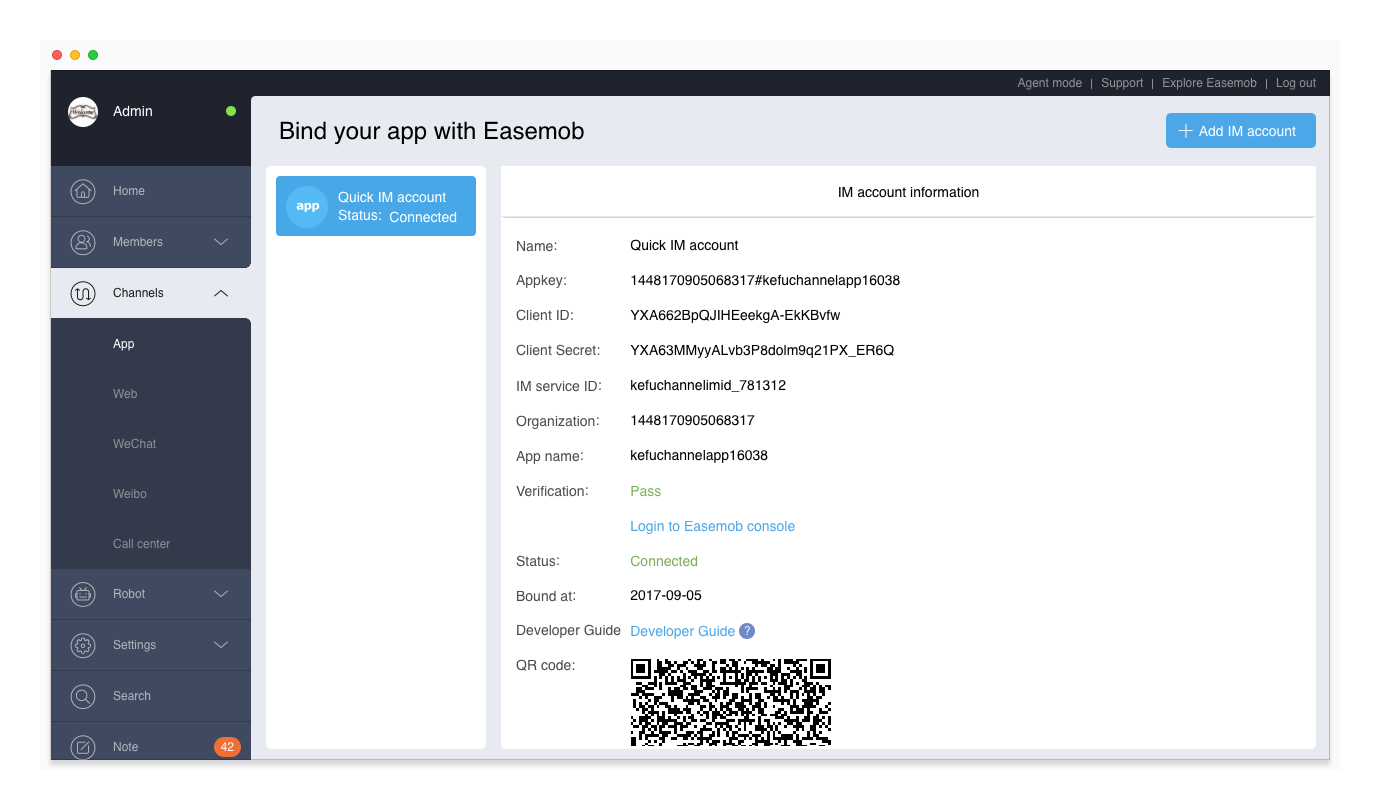Click the Bind your app with Easemob heading
This screenshot has height=810, width=1380.
pos(431,131)
